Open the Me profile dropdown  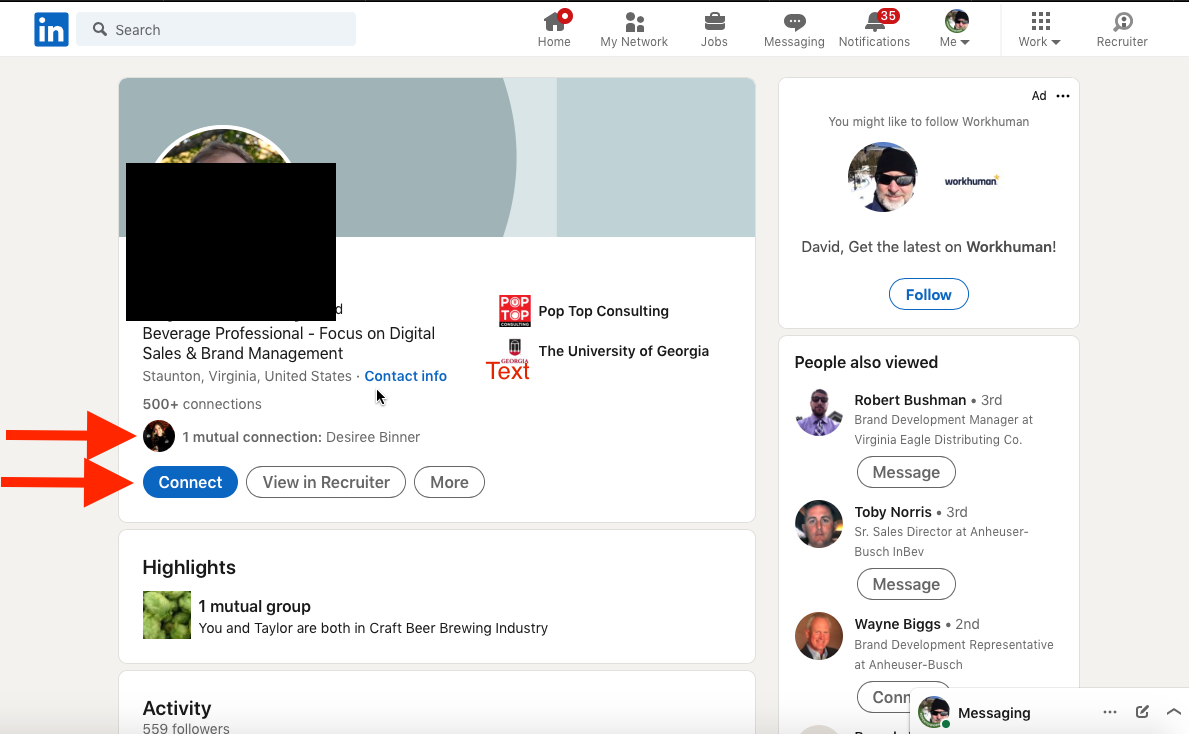(955, 30)
